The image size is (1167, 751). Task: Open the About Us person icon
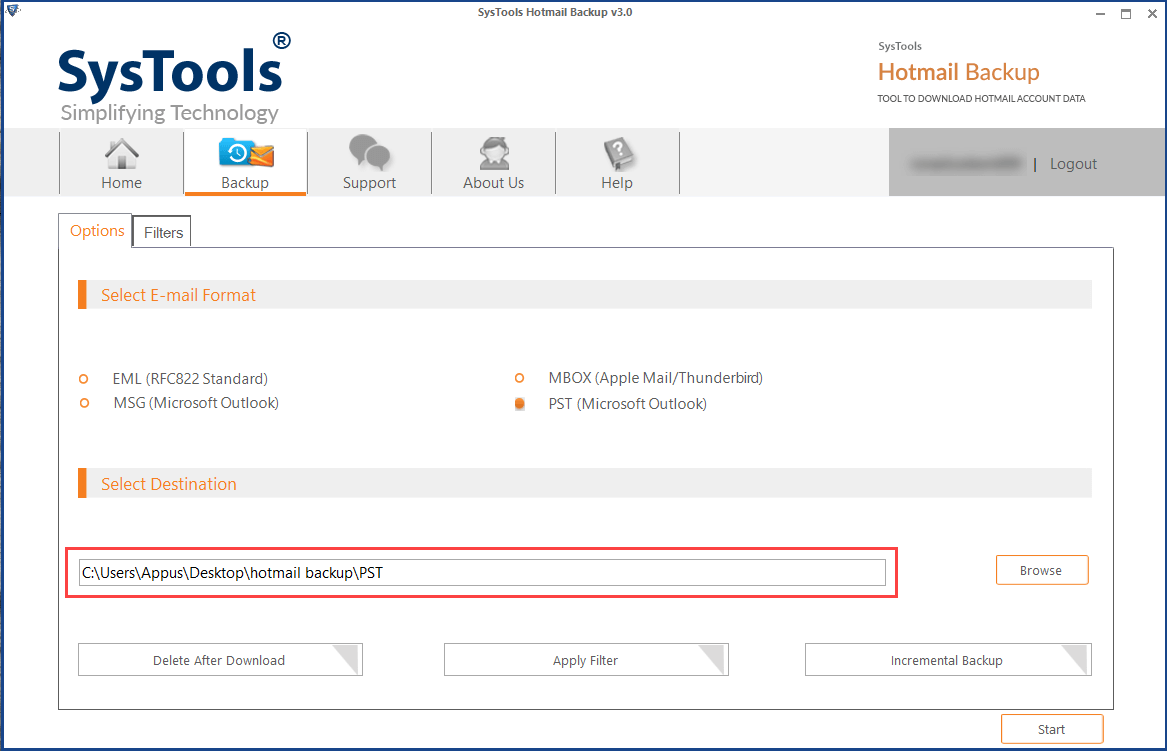point(494,154)
